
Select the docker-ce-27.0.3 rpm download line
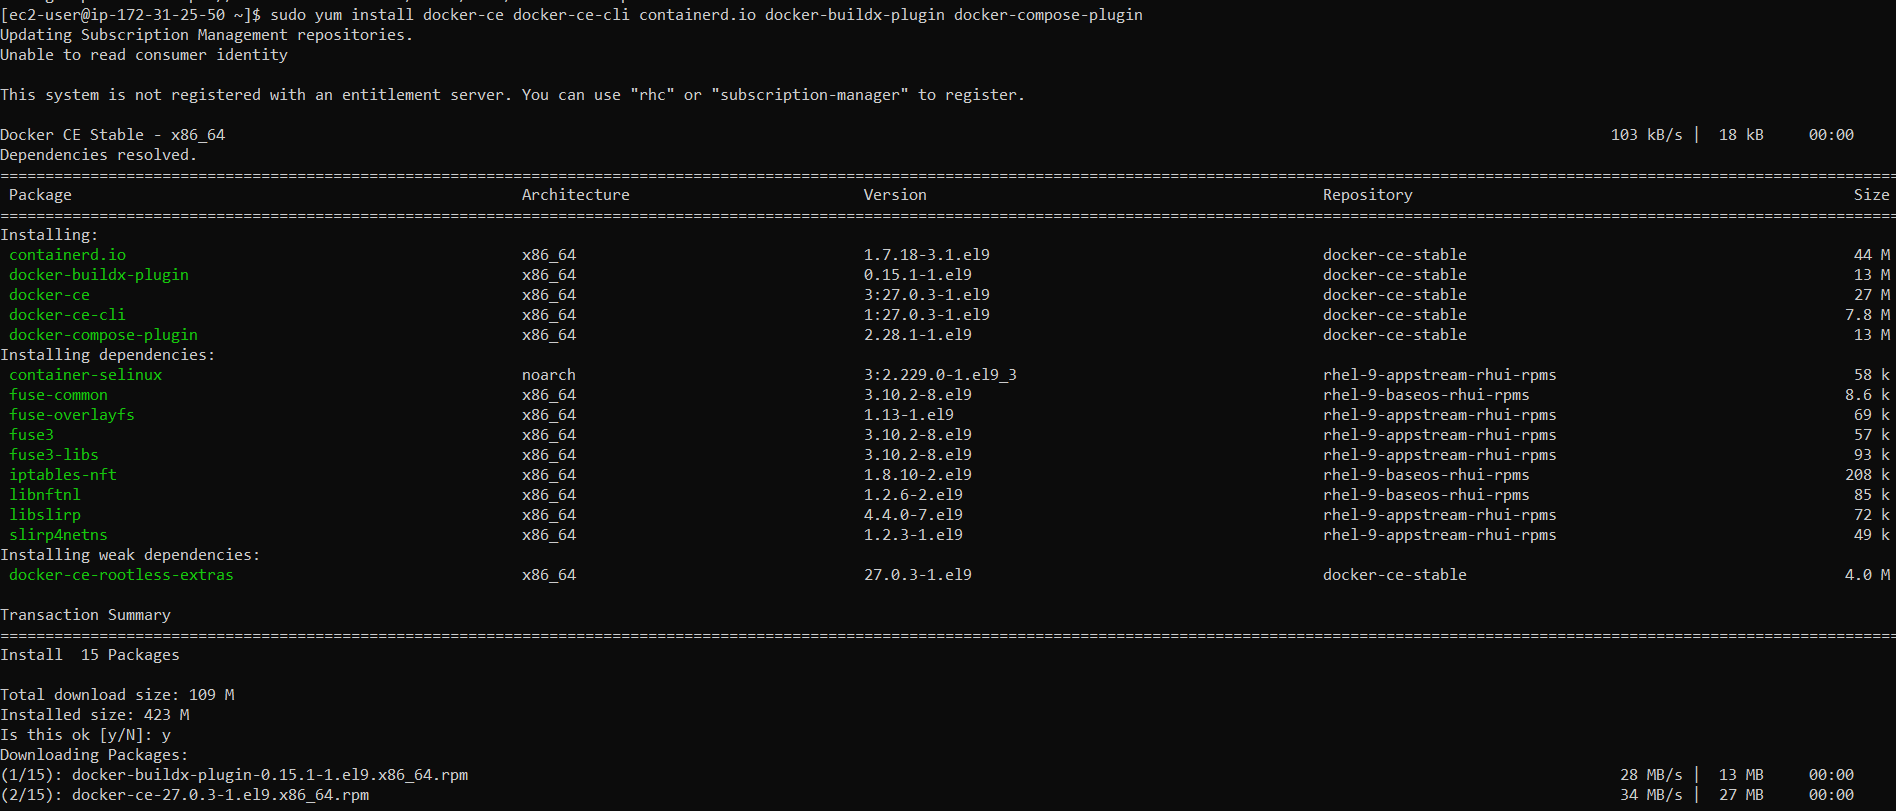coord(184,795)
